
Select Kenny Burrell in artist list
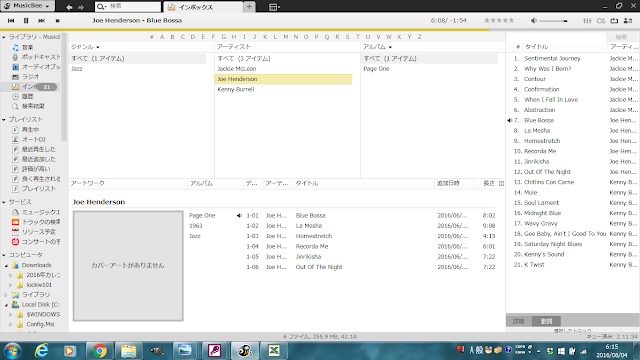coord(236,89)
